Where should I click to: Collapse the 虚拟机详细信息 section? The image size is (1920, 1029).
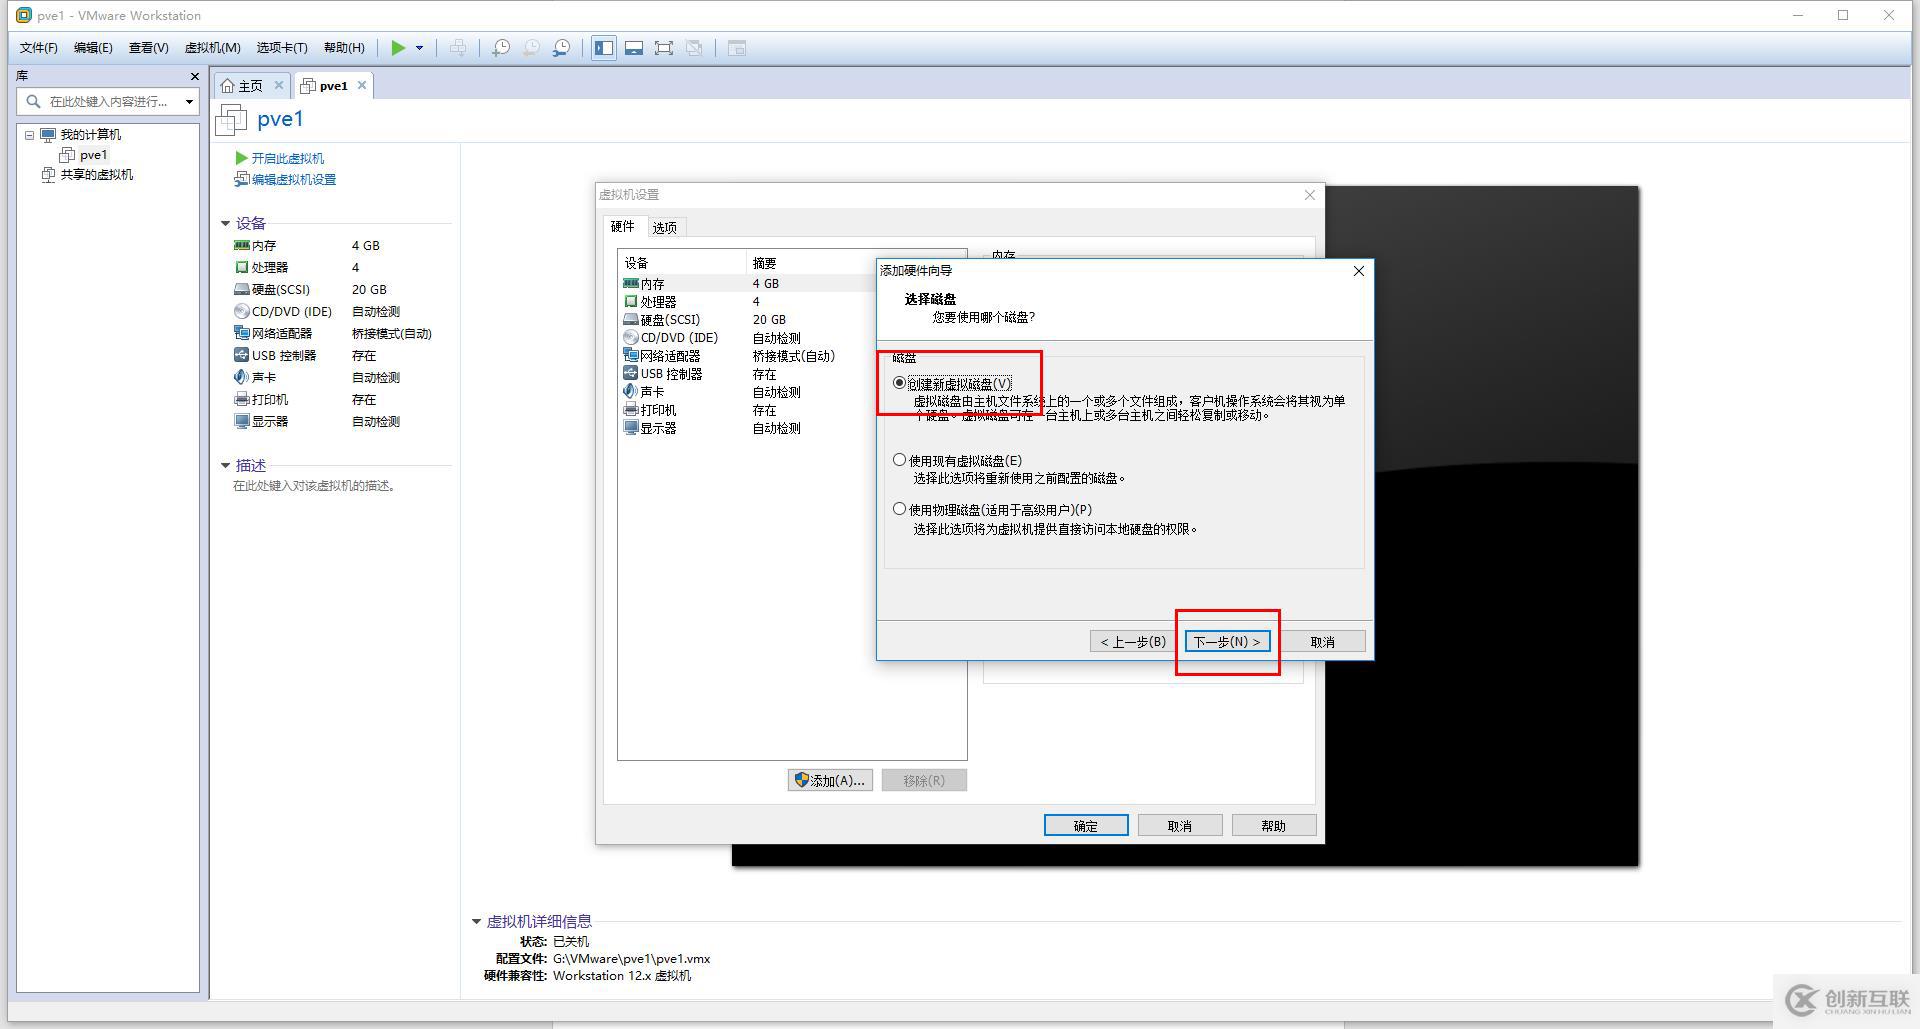pos(476,922)
